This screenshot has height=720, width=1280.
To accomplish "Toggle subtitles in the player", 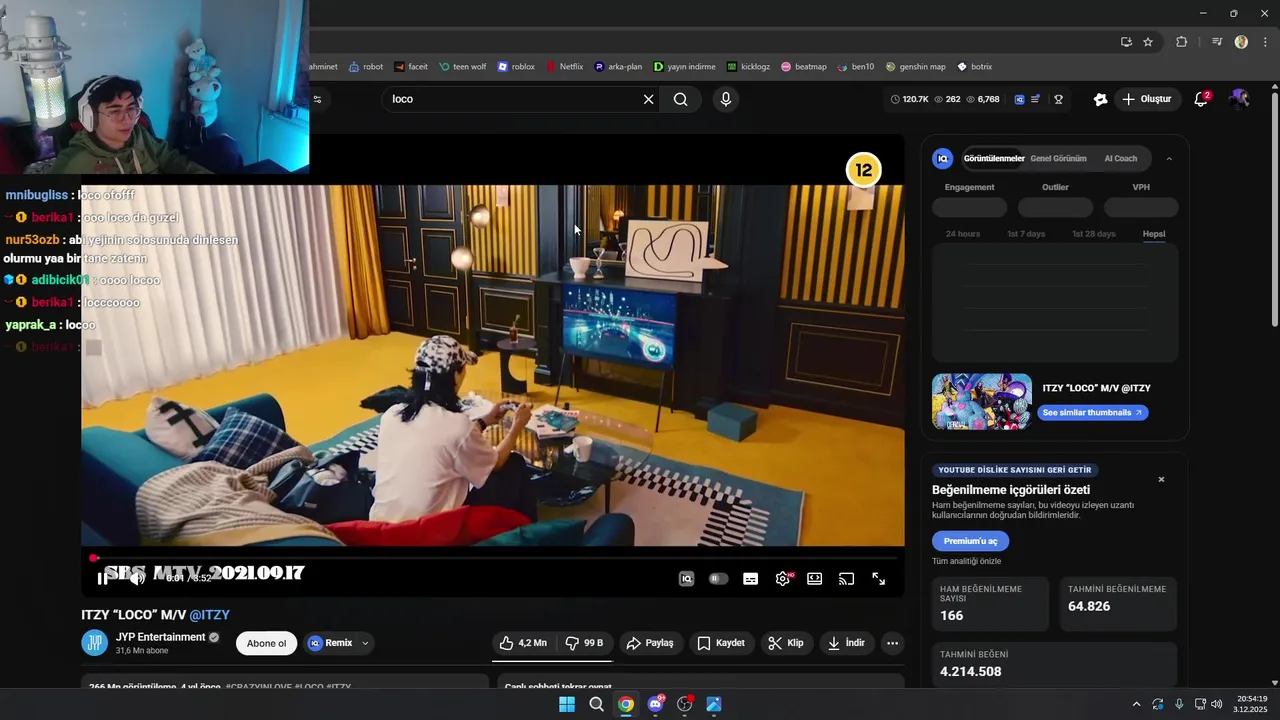I will coord(751,578).
